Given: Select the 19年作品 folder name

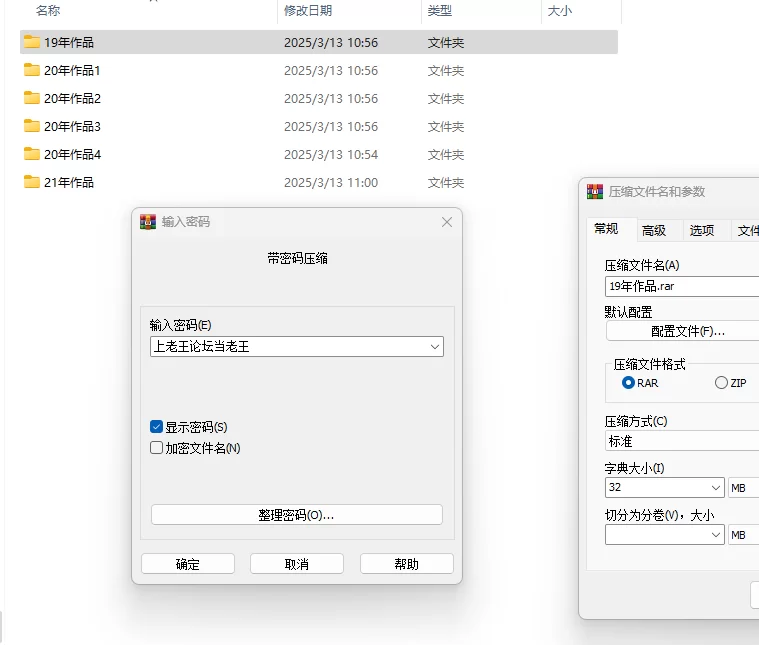Looking at the screenshot, I should tap(69, 43).
